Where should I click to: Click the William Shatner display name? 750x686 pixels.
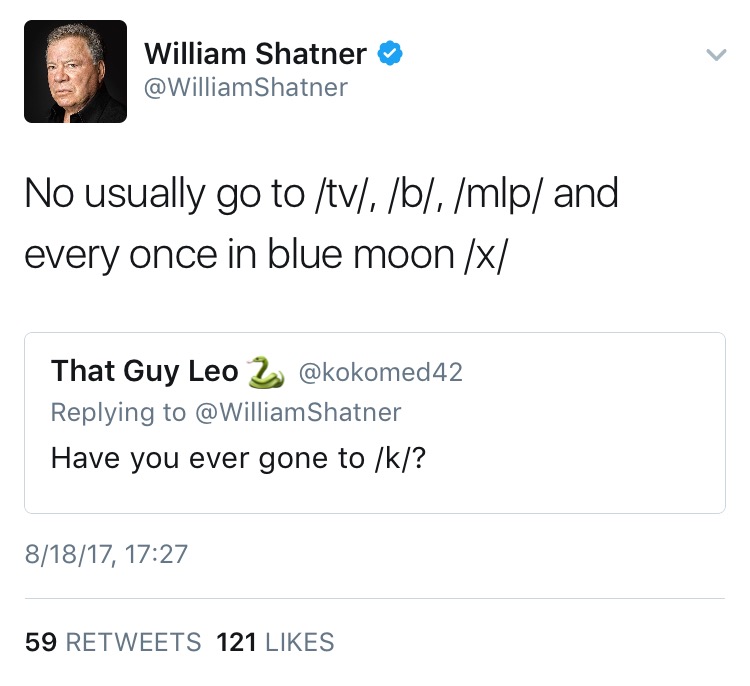[255, 53]
